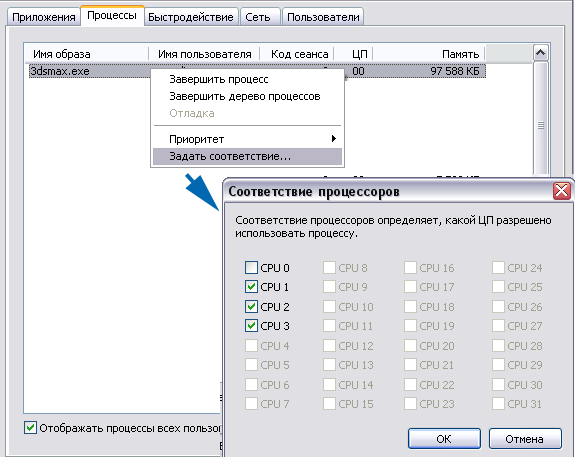
Task: Close the Соответствие процессоров dialog
Action: (x=562, y=191)
